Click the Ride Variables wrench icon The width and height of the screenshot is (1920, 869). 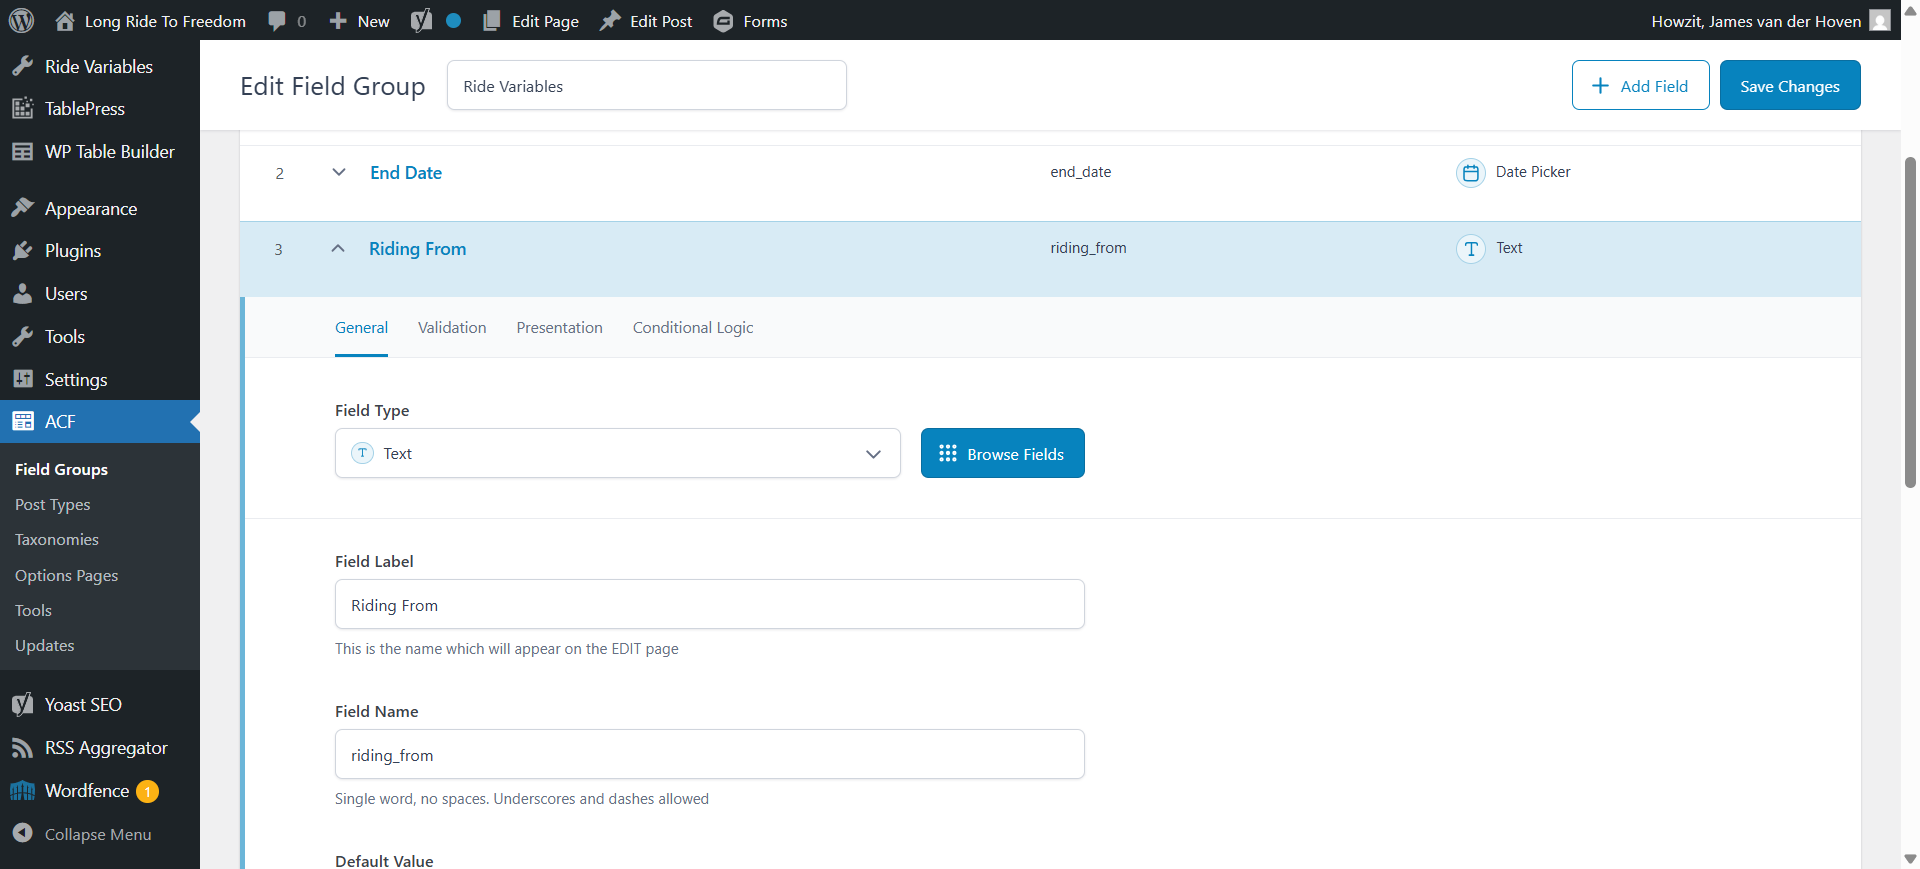tap(22, 66)
